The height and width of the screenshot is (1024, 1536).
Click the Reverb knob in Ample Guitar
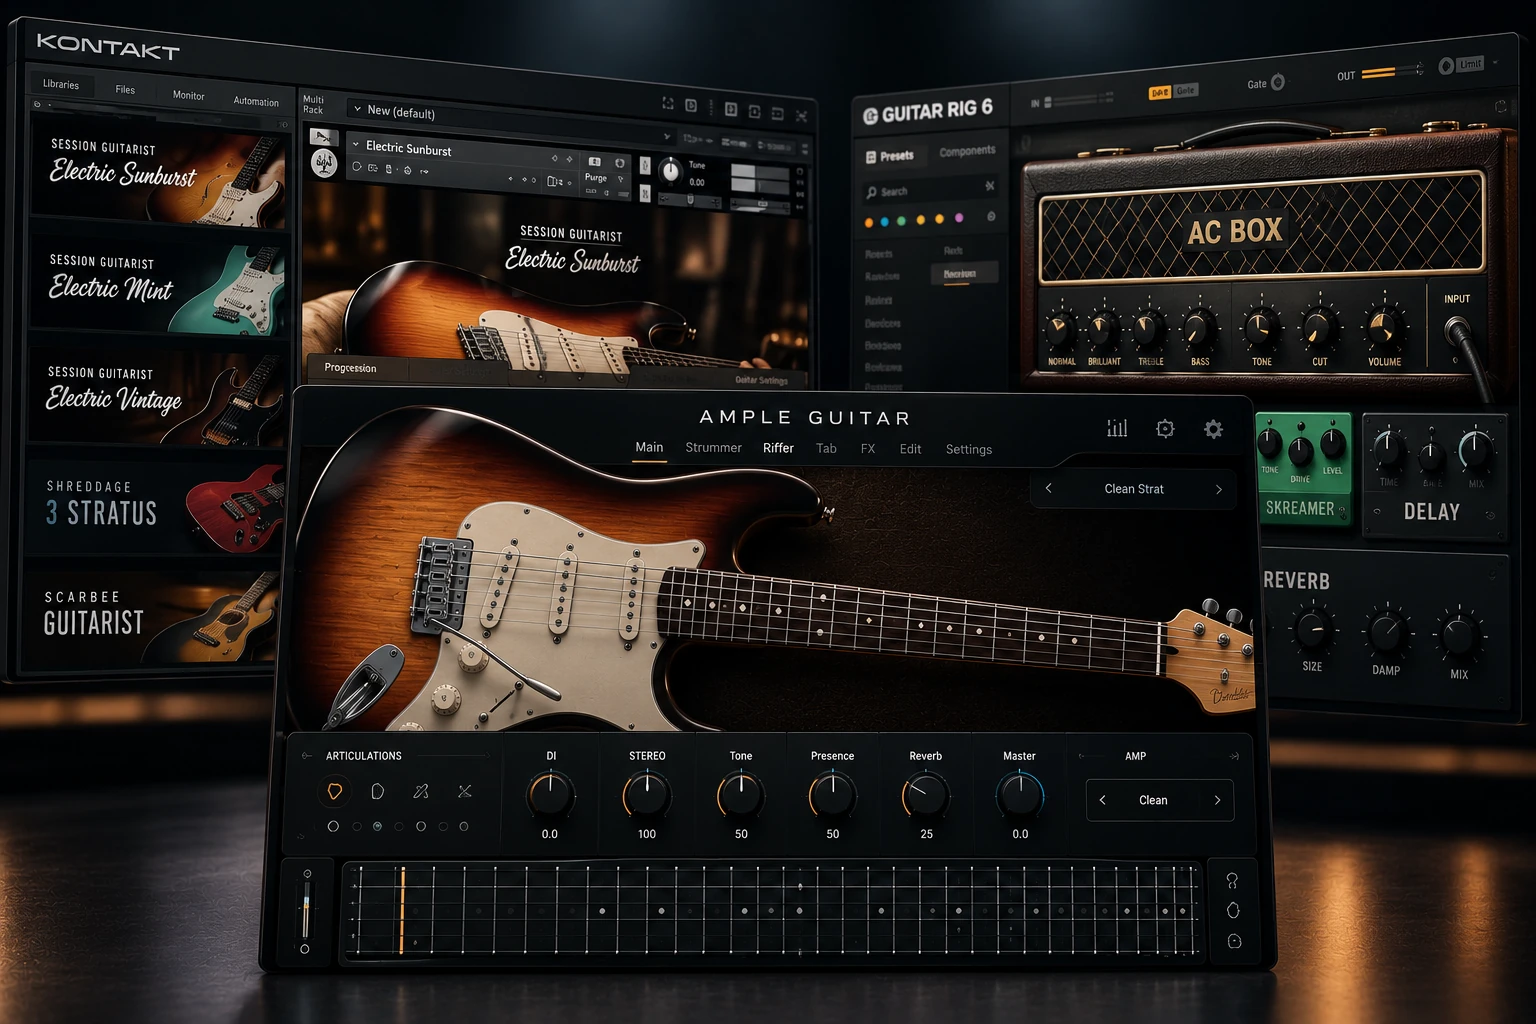click(x=926, y=796)
